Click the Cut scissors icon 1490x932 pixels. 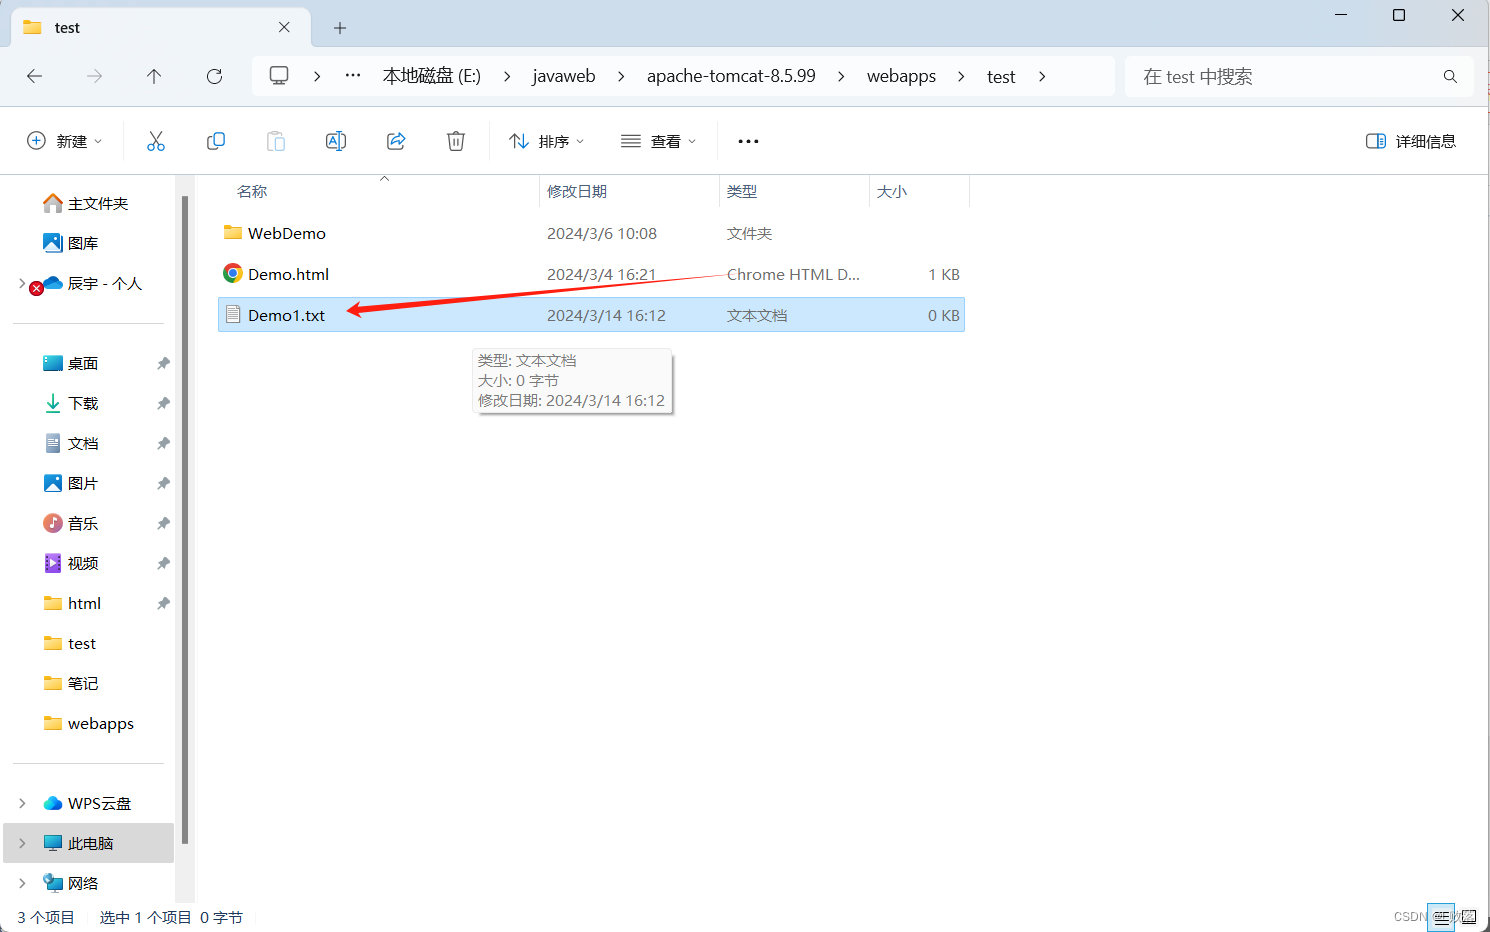155,141
